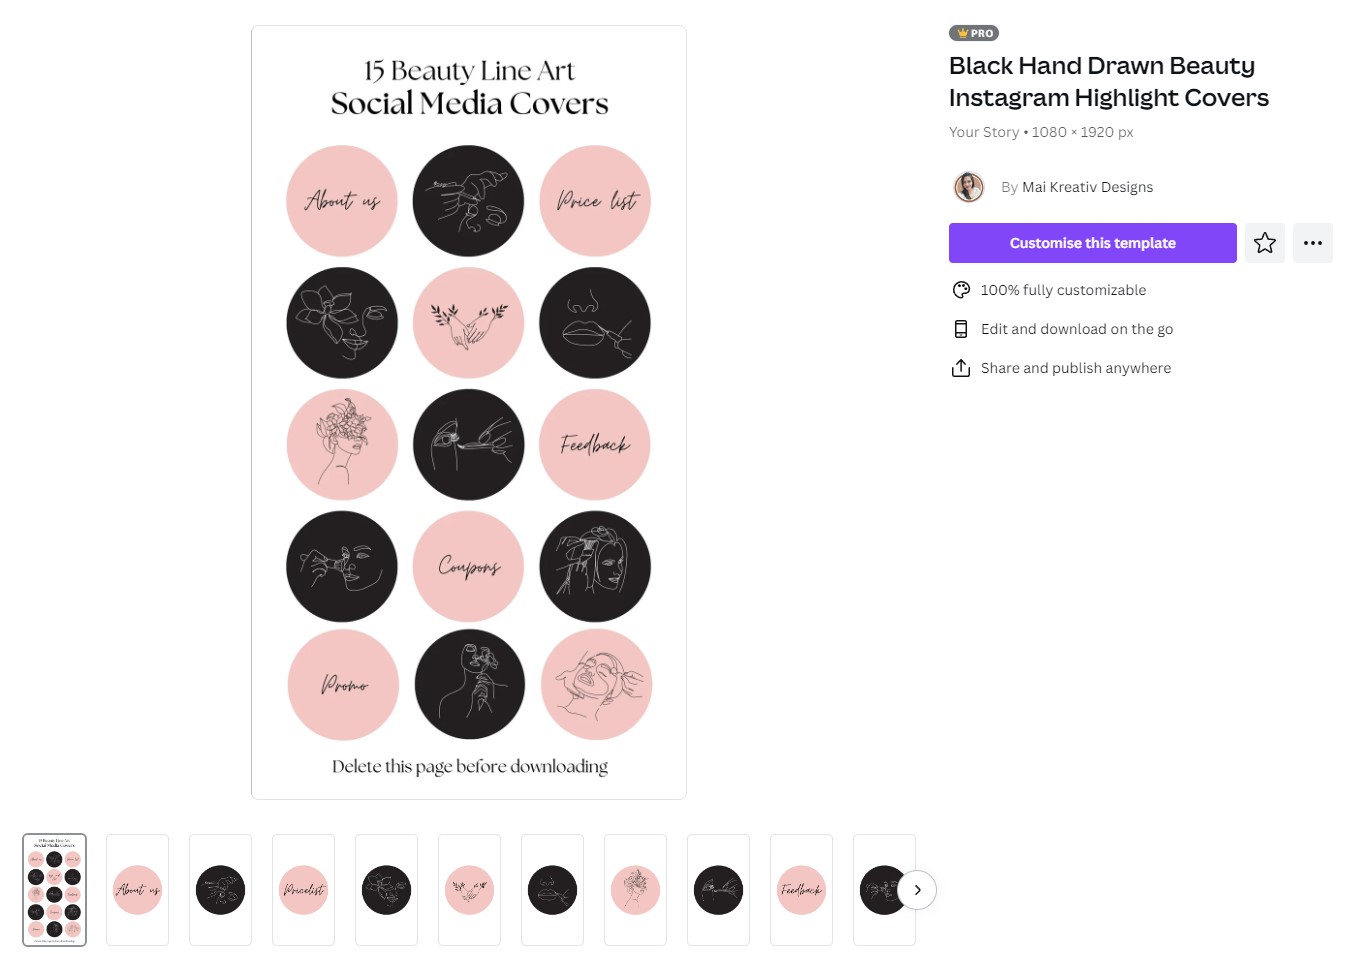This screenshot has height=954, width=1358.
Task: Show next thumbnails with the right arrow
Action: [x=917, y=890]
